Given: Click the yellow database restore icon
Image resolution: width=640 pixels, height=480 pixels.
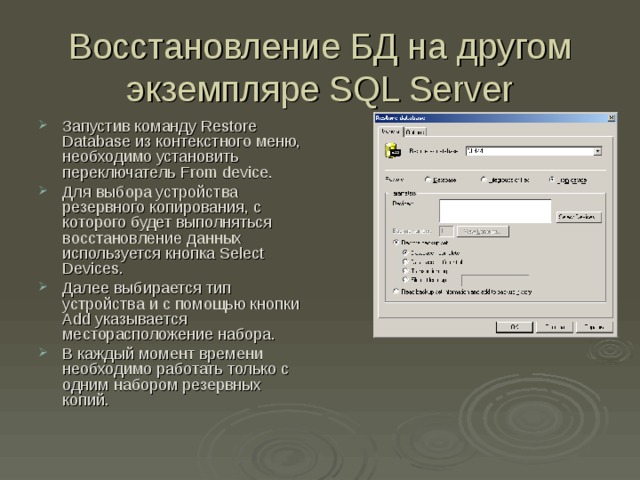Looking at the screenshot, I should click(x=393, y=151).
